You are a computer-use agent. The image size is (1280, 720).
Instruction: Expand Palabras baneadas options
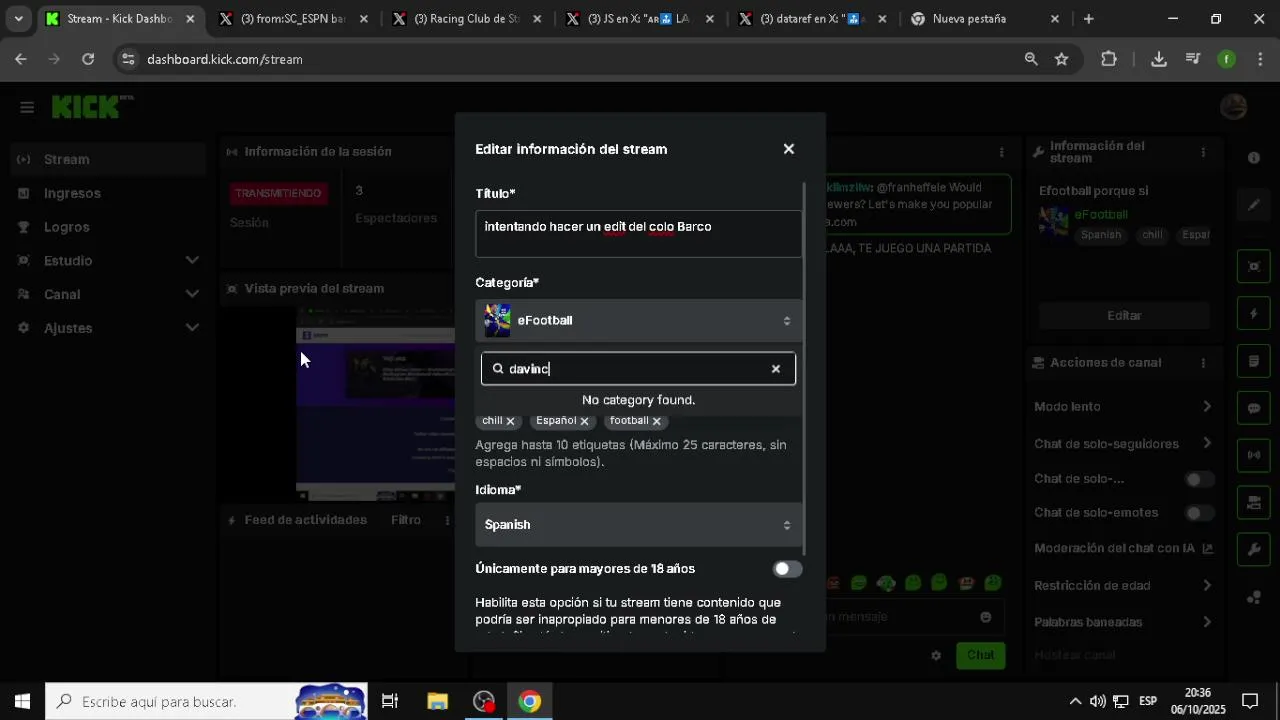[x=1207, y=622]
